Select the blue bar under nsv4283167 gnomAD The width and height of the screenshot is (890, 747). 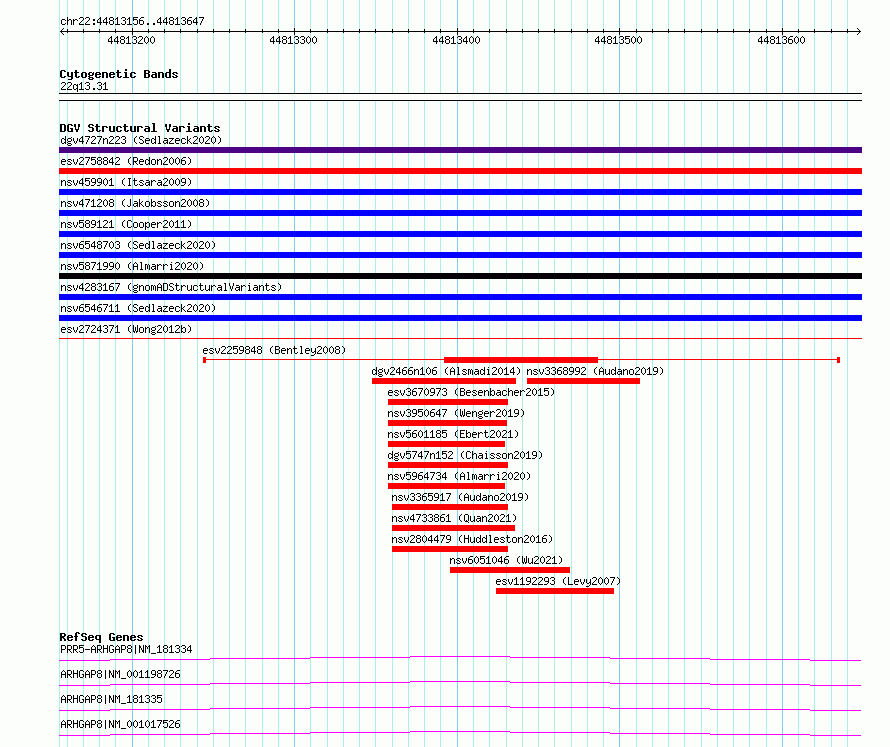(x=460, y=297)
